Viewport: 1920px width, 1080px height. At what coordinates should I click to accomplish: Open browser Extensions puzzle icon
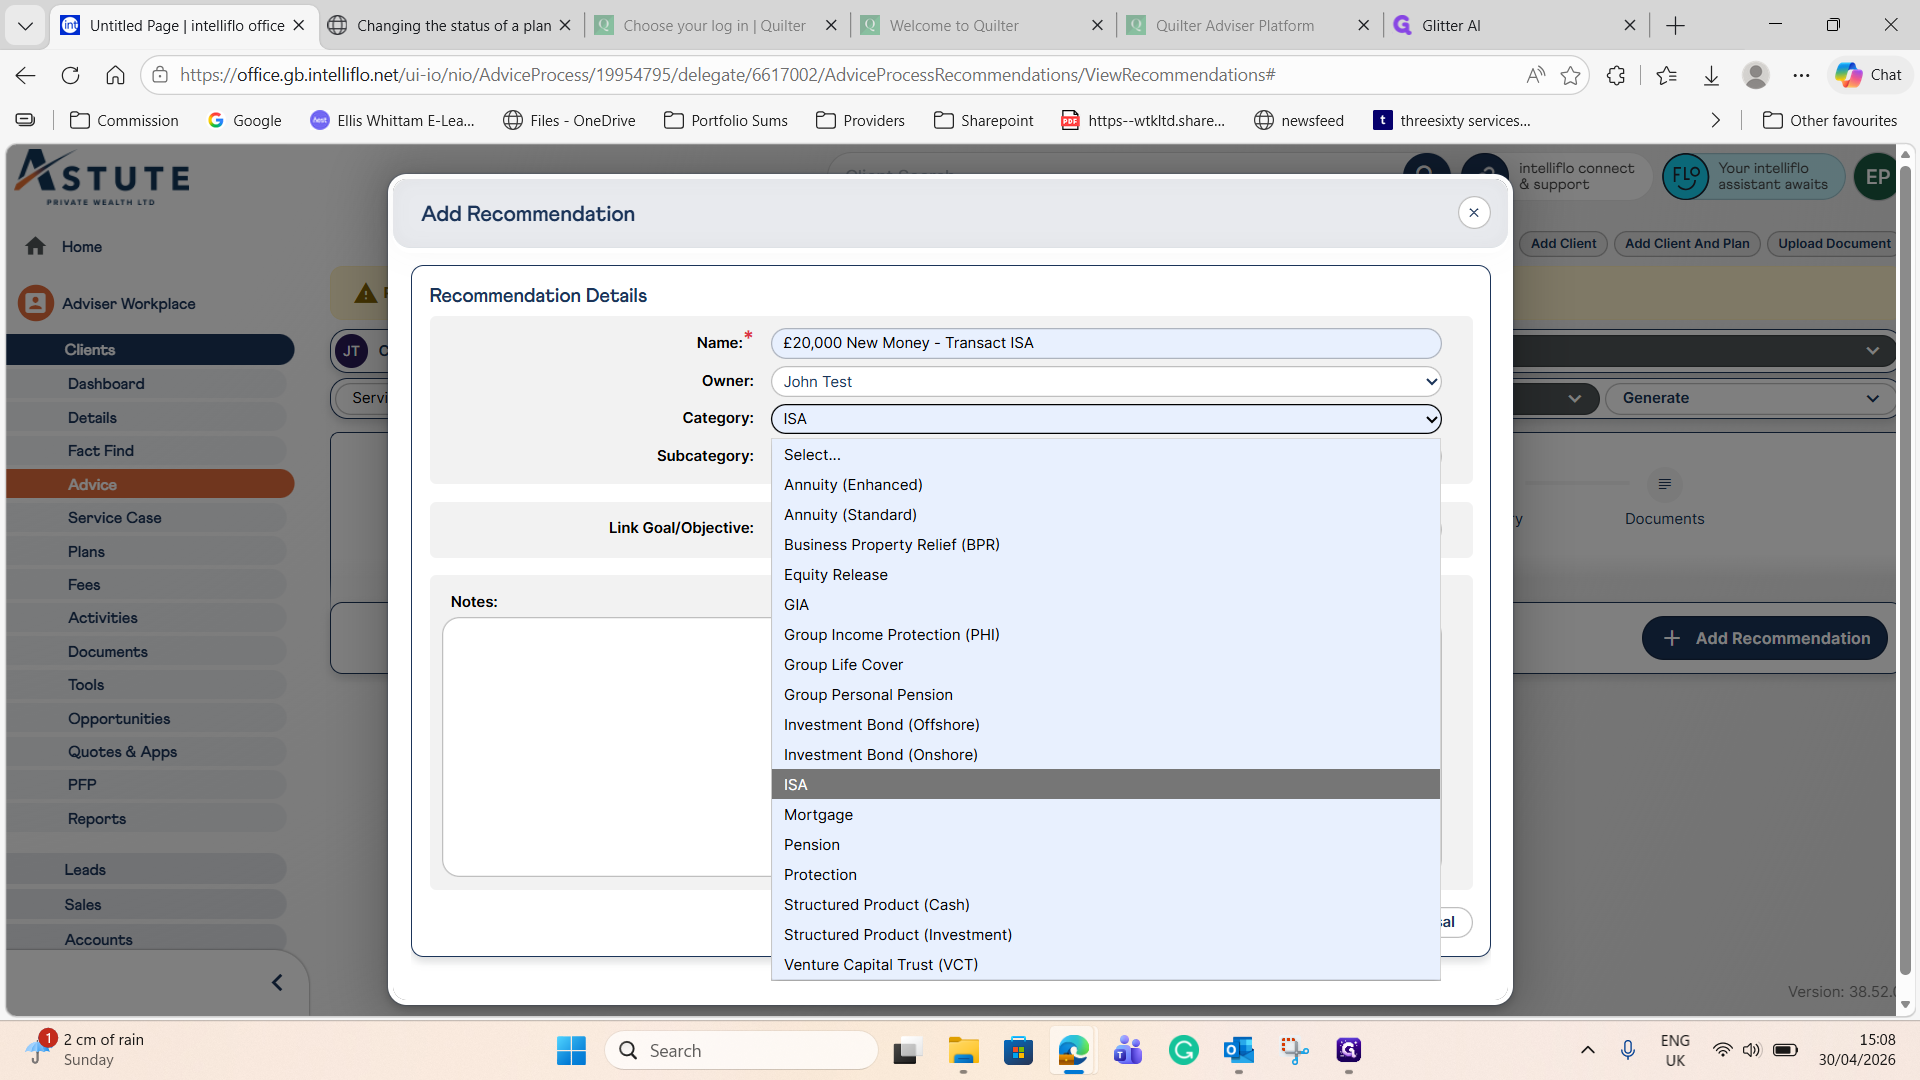[1616, 75]
